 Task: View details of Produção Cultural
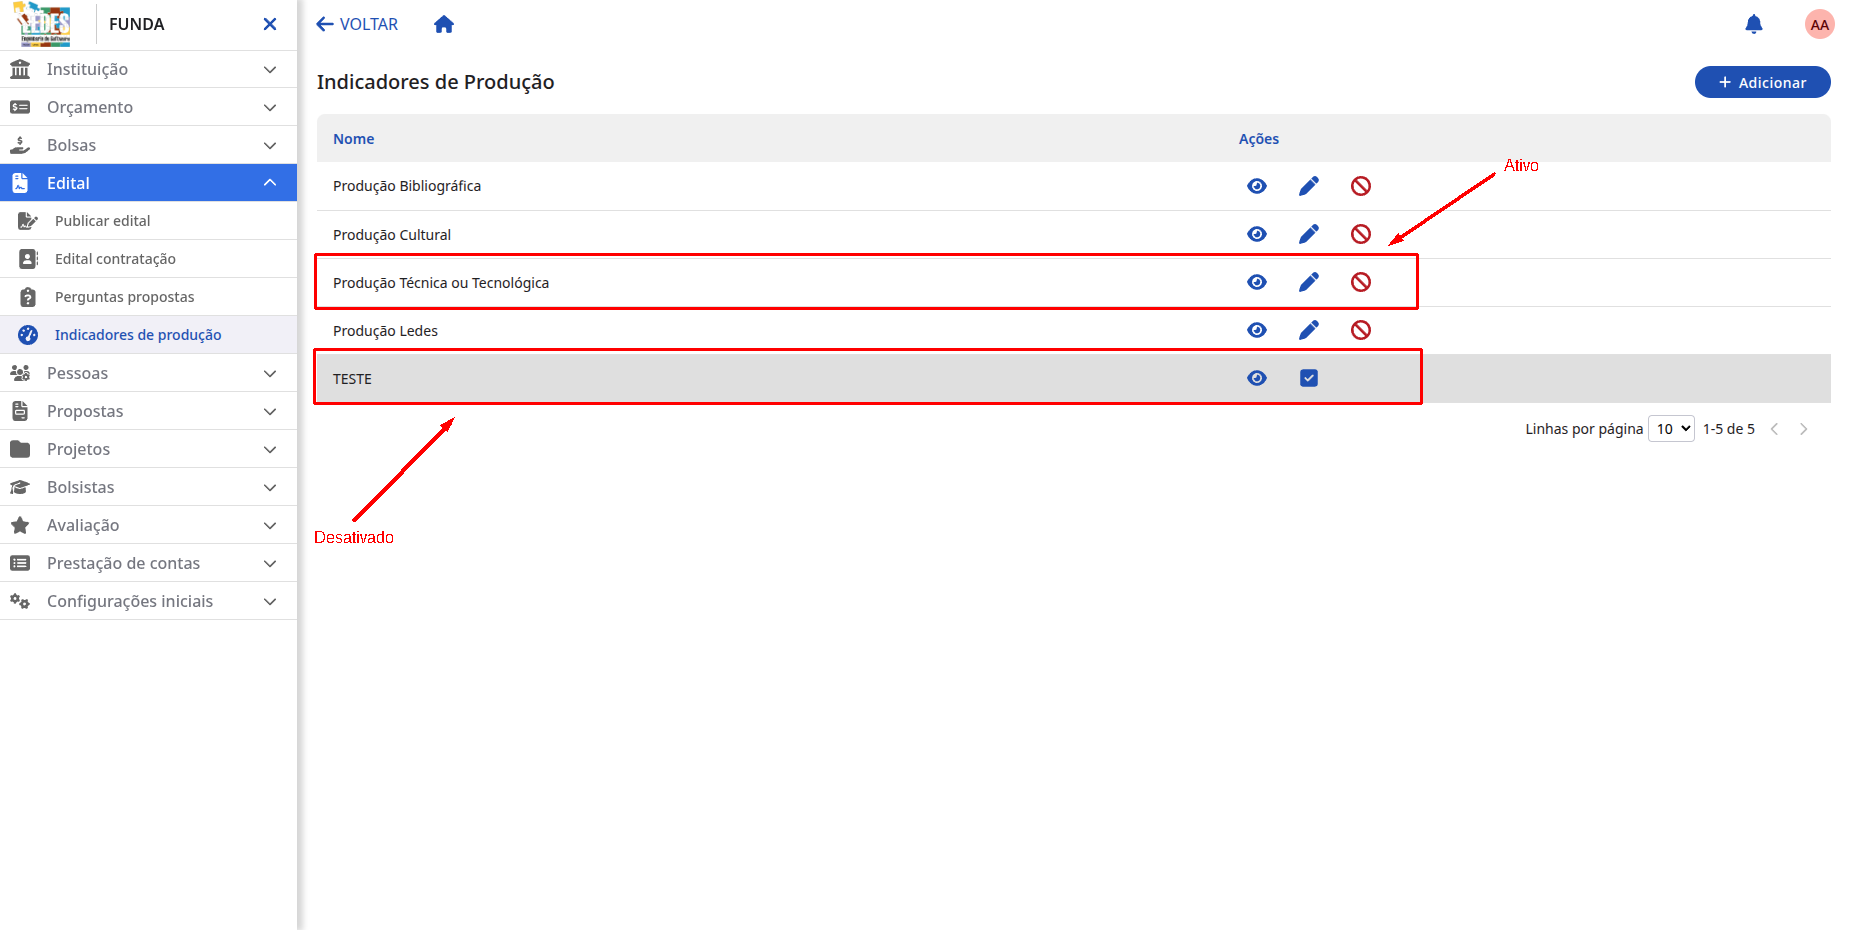1257,234
